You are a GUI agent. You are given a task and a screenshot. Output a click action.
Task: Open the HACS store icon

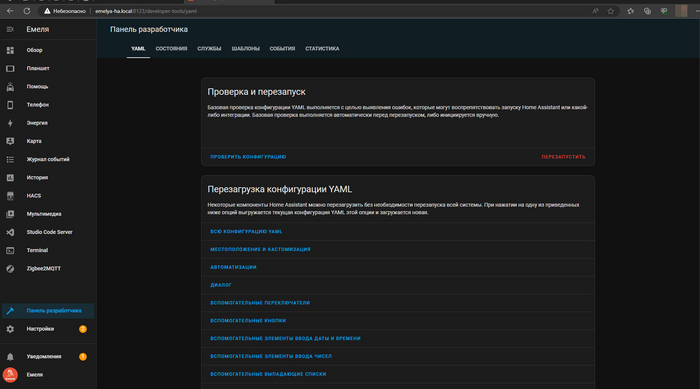[x=10, y=196]
